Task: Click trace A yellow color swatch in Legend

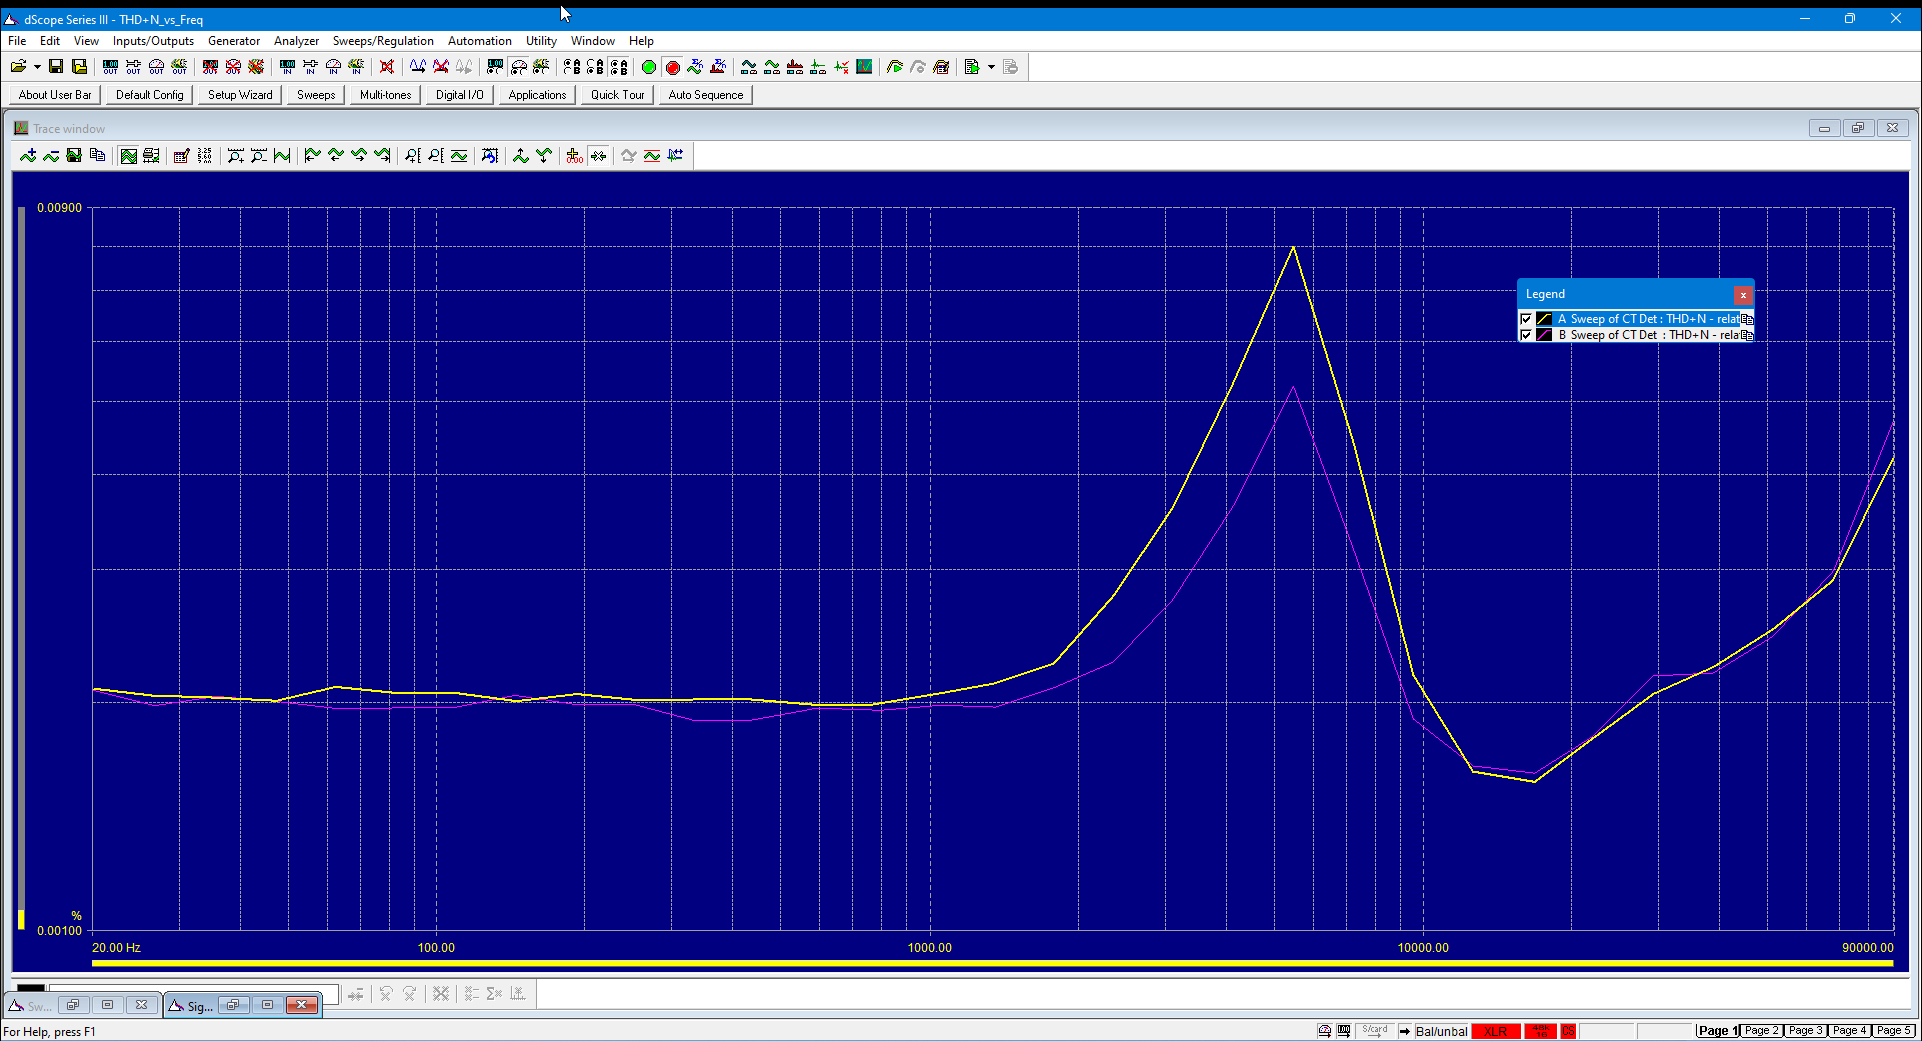Action: tap(1544, 319)
